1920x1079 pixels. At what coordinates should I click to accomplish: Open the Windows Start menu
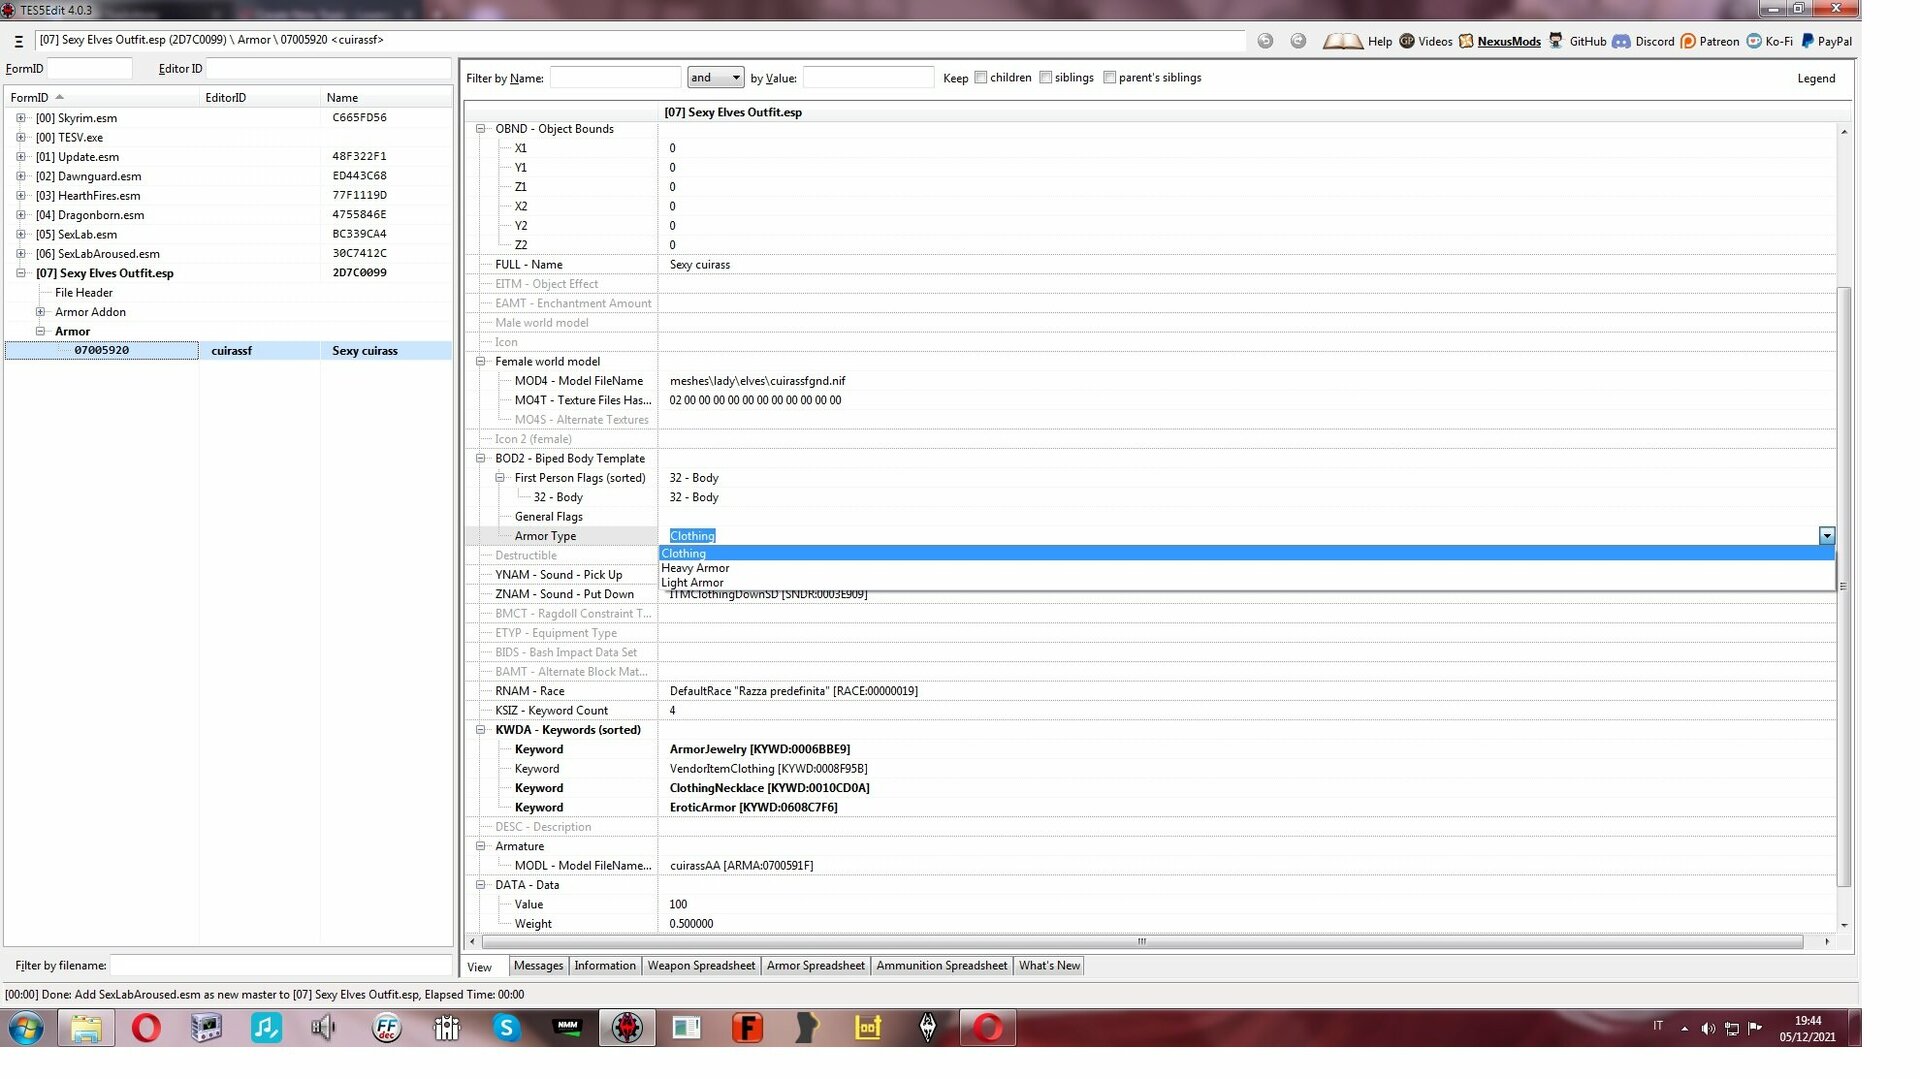click(x=26, y=1028)
